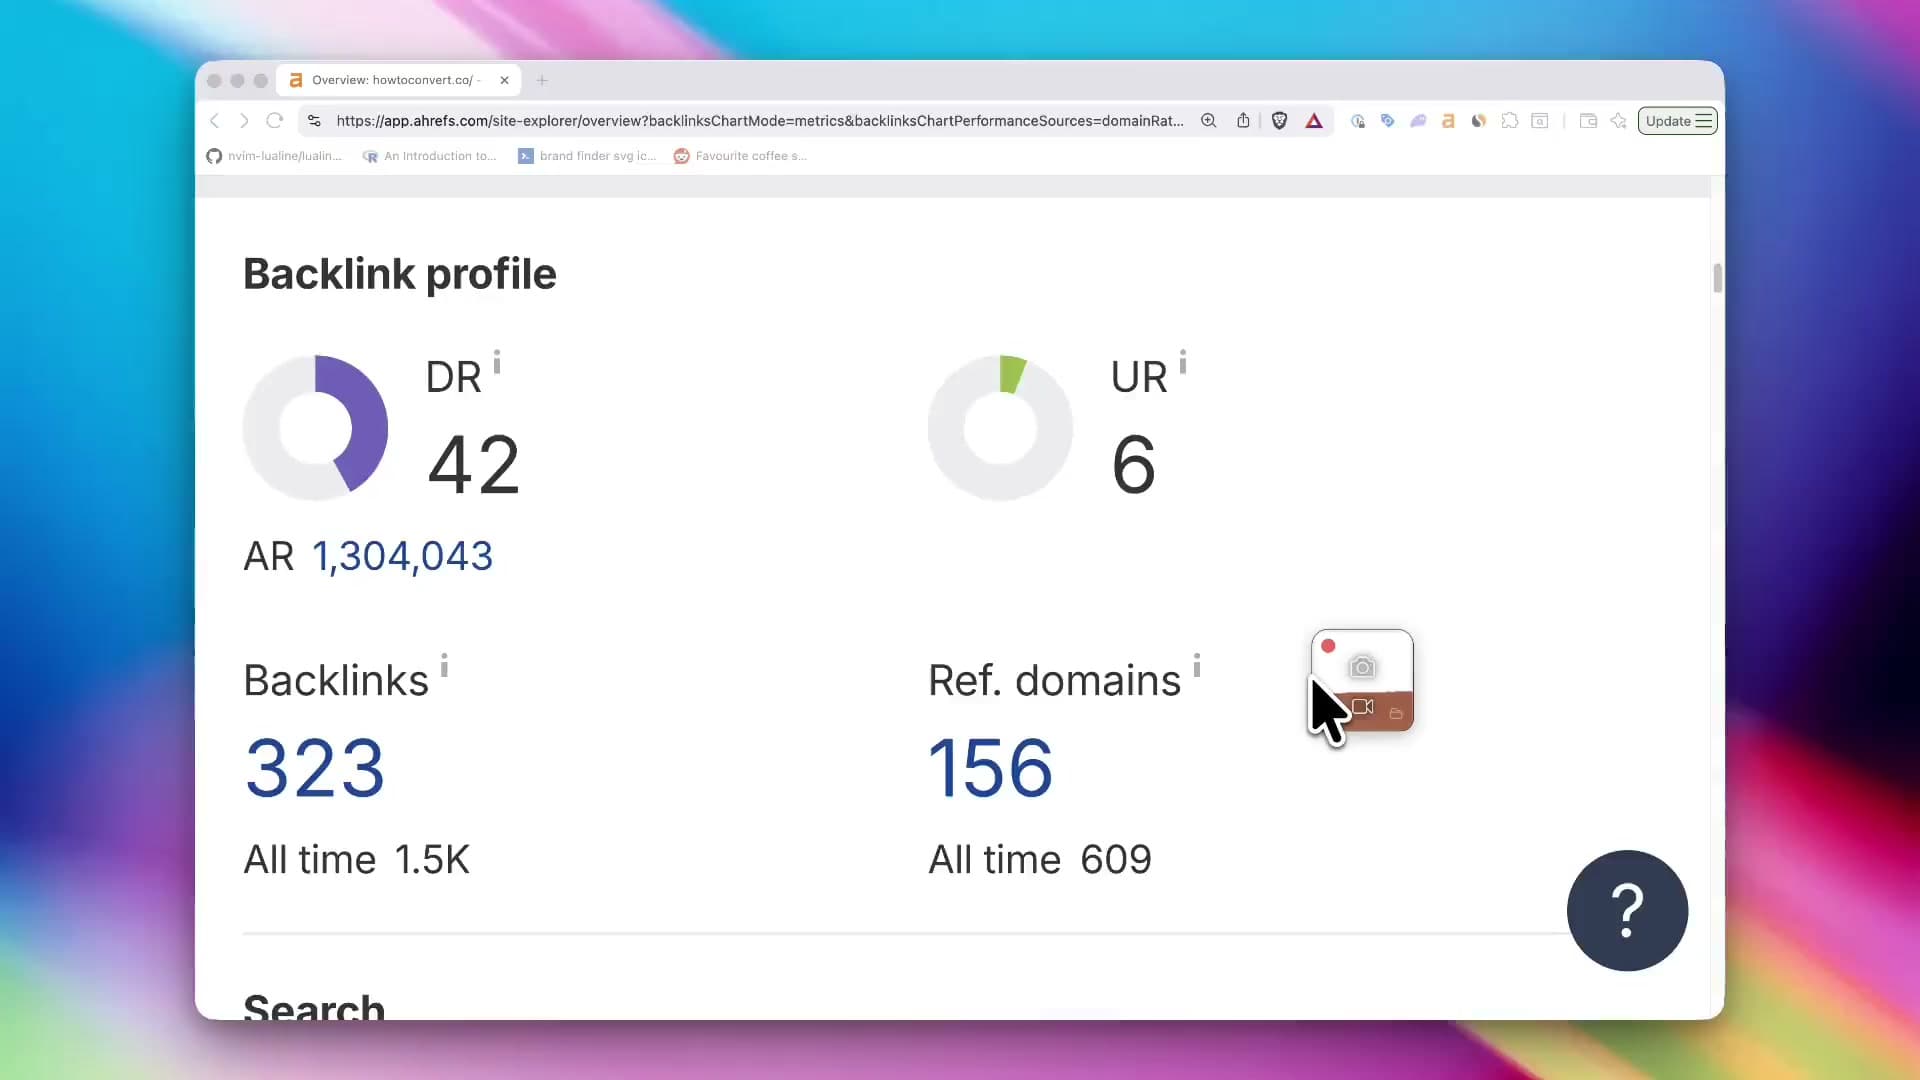Reload the Ahrefs page
This screenshot has width=1920, height=1080.
(x=274, y=121)
